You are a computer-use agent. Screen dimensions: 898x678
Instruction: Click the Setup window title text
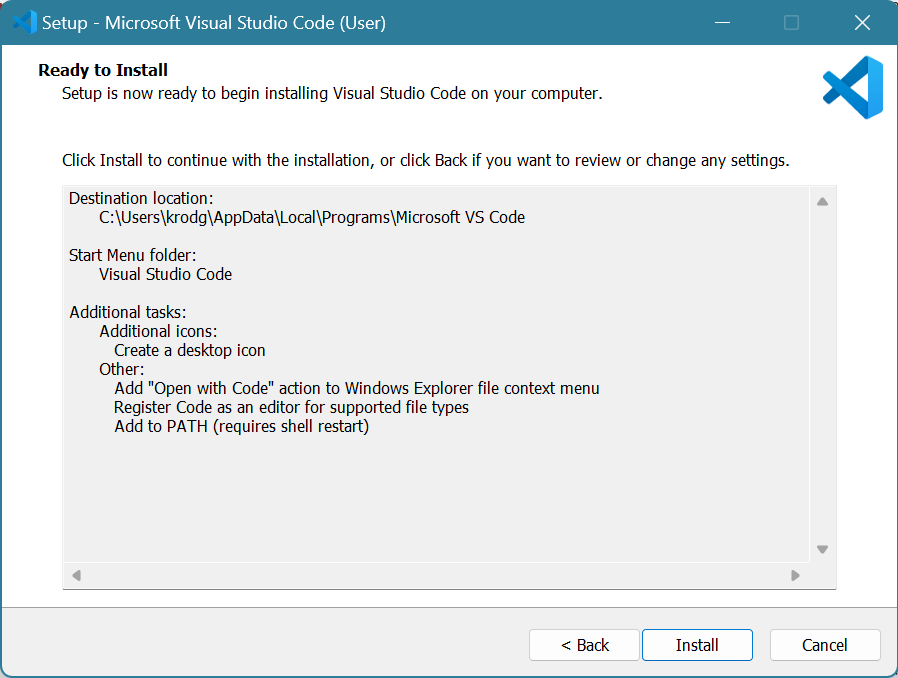213,22
